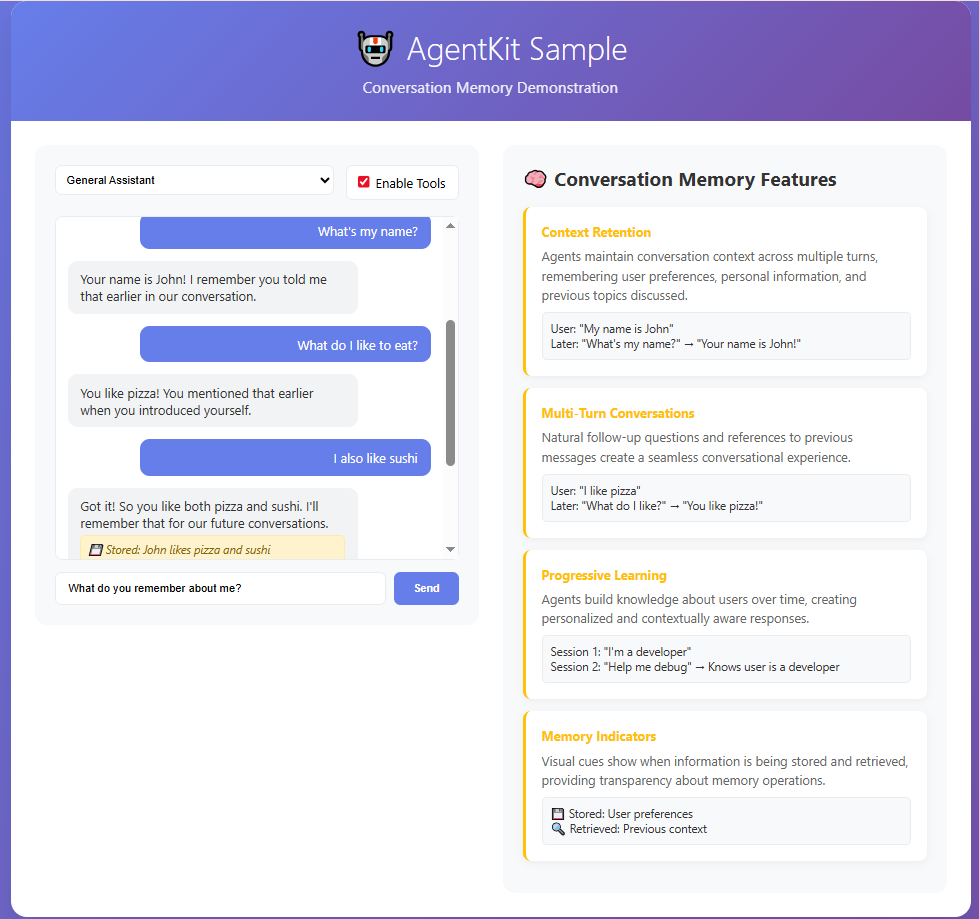
Task: Select the Multi-Turn Conversations heading
Action: [x=617, y=413]
